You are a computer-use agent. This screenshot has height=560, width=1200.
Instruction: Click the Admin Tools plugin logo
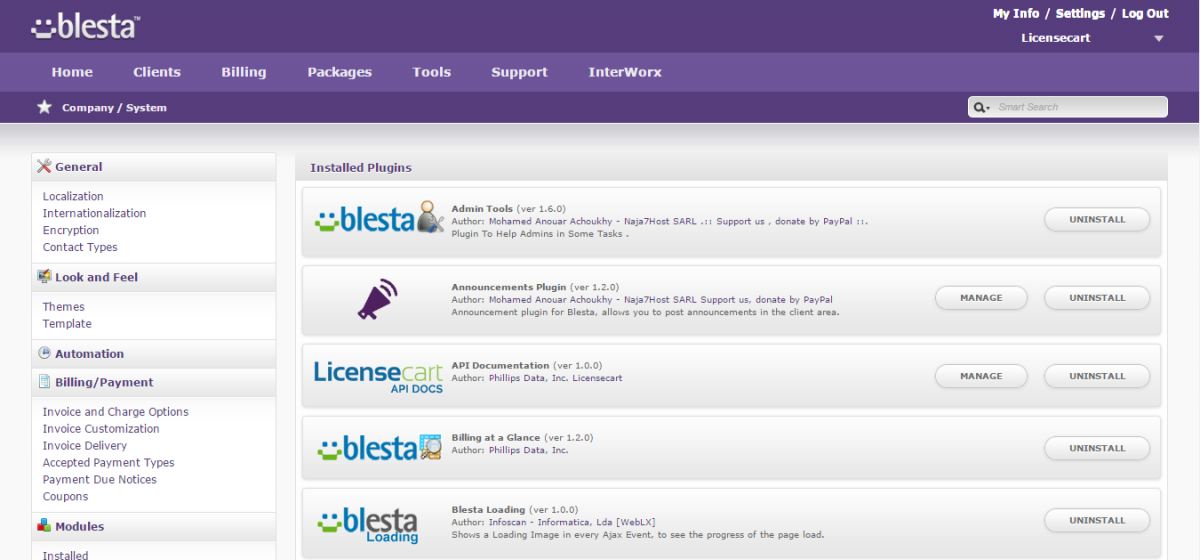[x=379, y=217]
